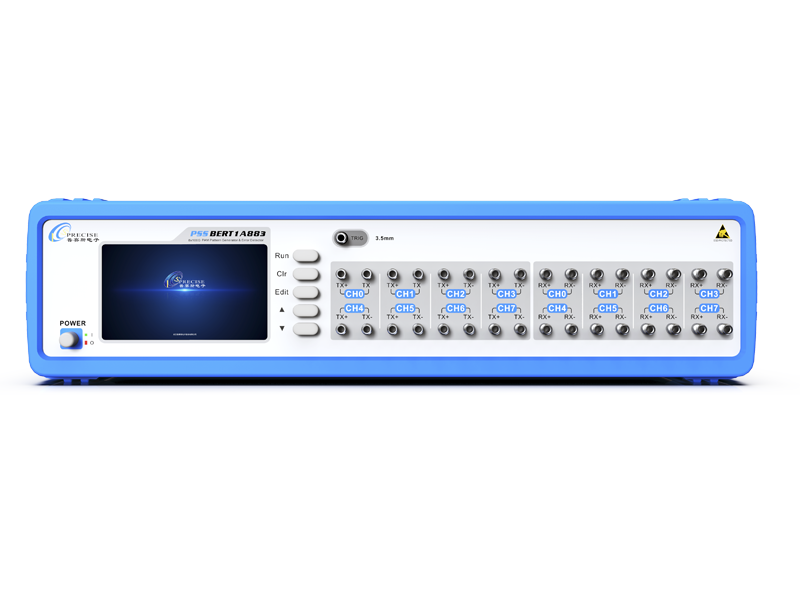The height and width of the screenshot is (600, 800).
Task: Click the red power-off indicator LED
Action: click(x=86, y=342)
